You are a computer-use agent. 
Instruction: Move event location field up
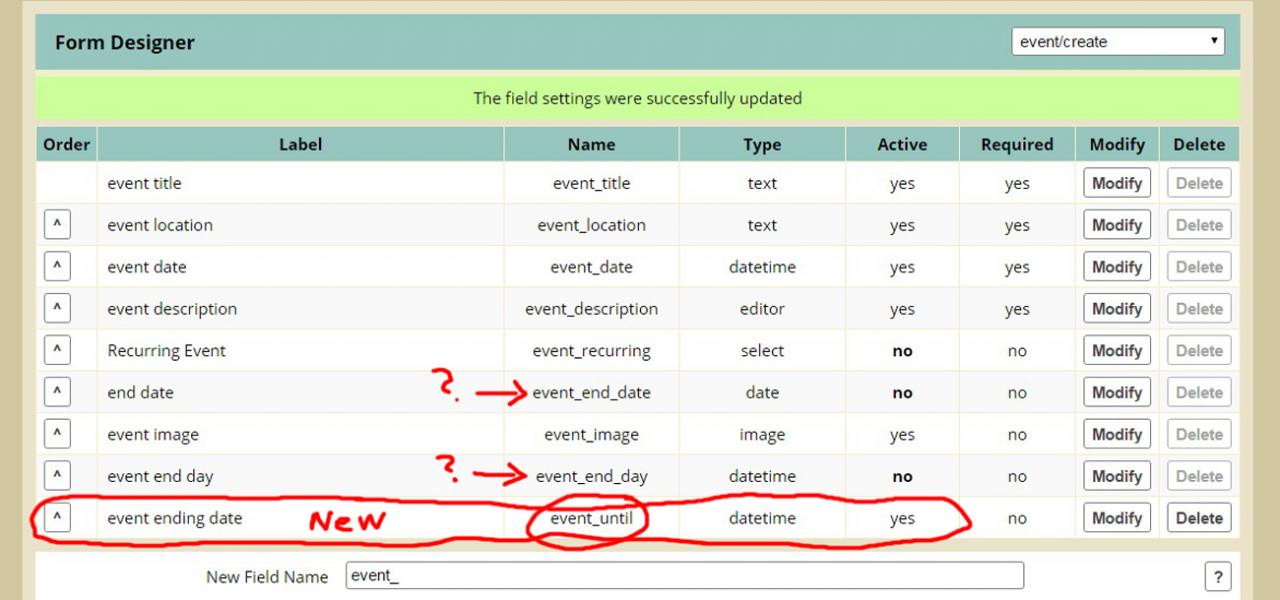[x=57, y=225]
